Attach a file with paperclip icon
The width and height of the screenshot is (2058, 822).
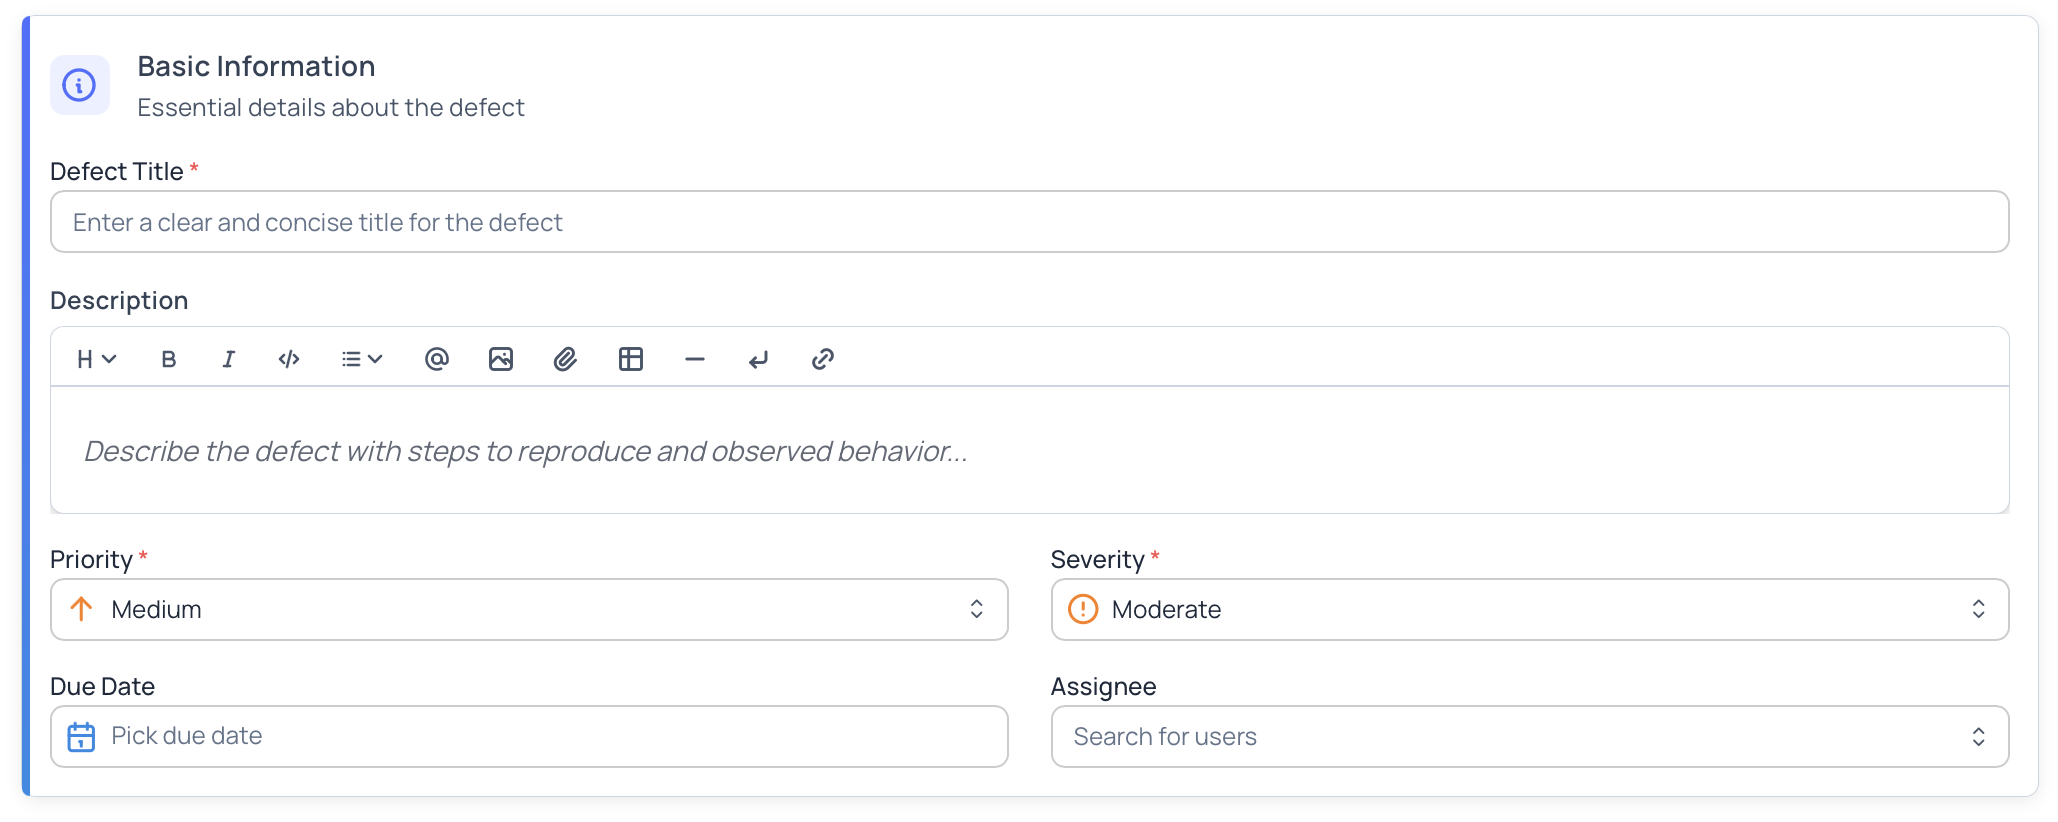[x=565, y=359]
